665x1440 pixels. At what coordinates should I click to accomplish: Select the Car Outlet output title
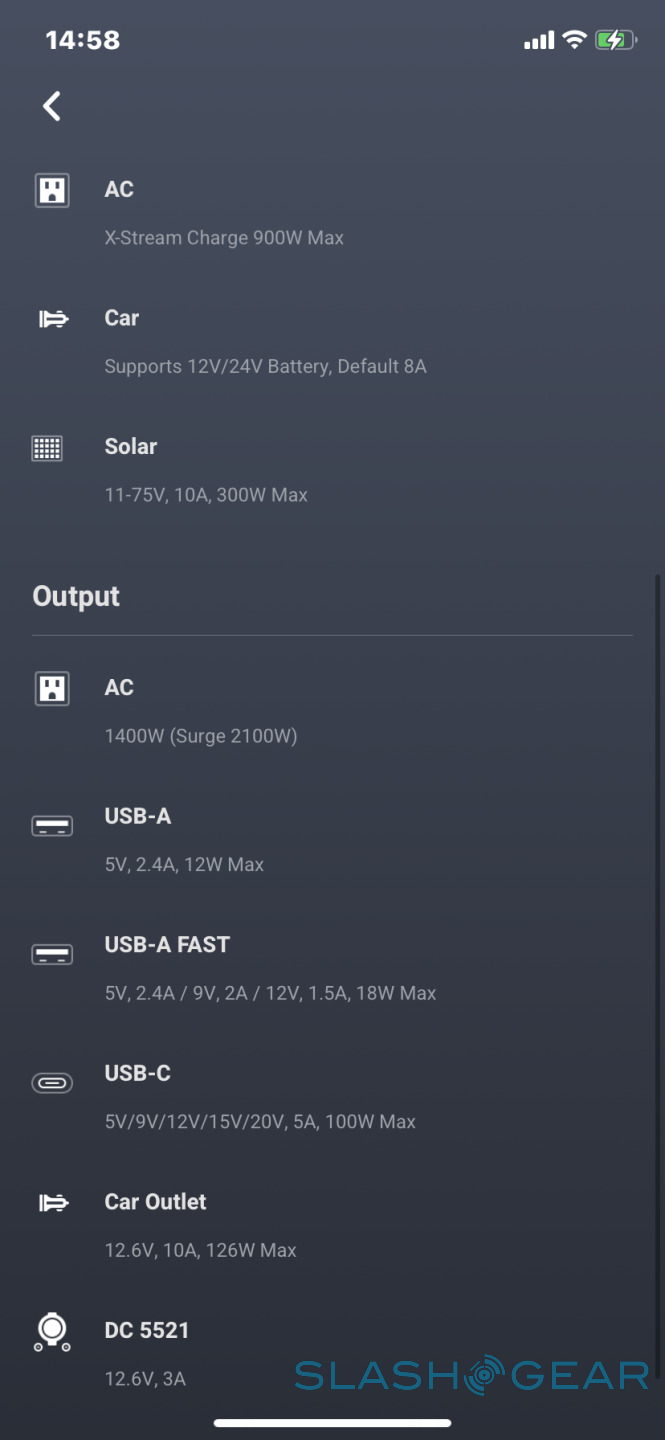click(155, 1202)
